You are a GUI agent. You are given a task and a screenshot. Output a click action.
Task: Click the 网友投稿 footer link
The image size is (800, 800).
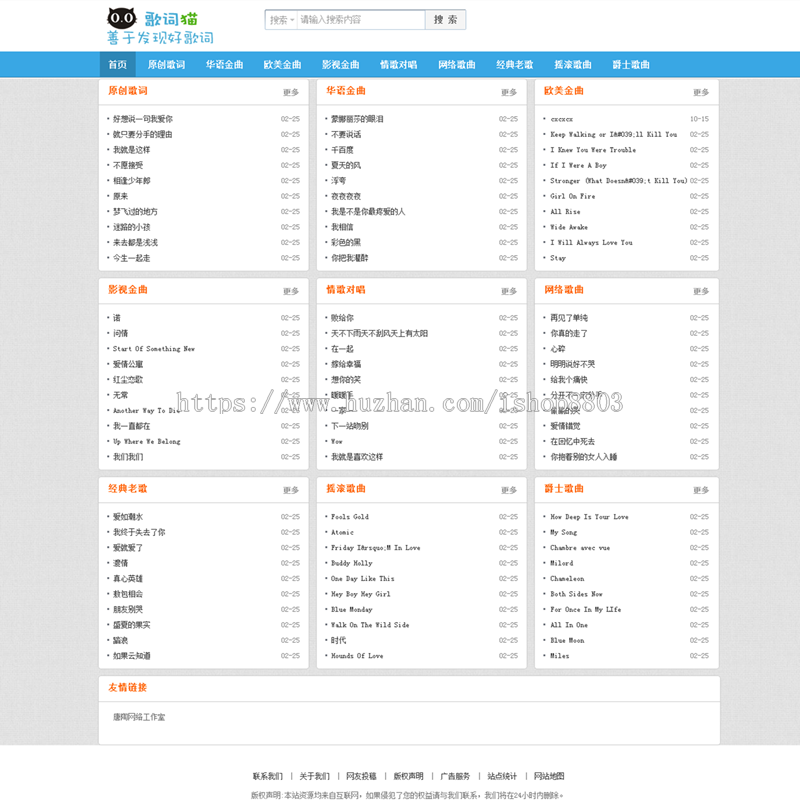tap(361, 777)
